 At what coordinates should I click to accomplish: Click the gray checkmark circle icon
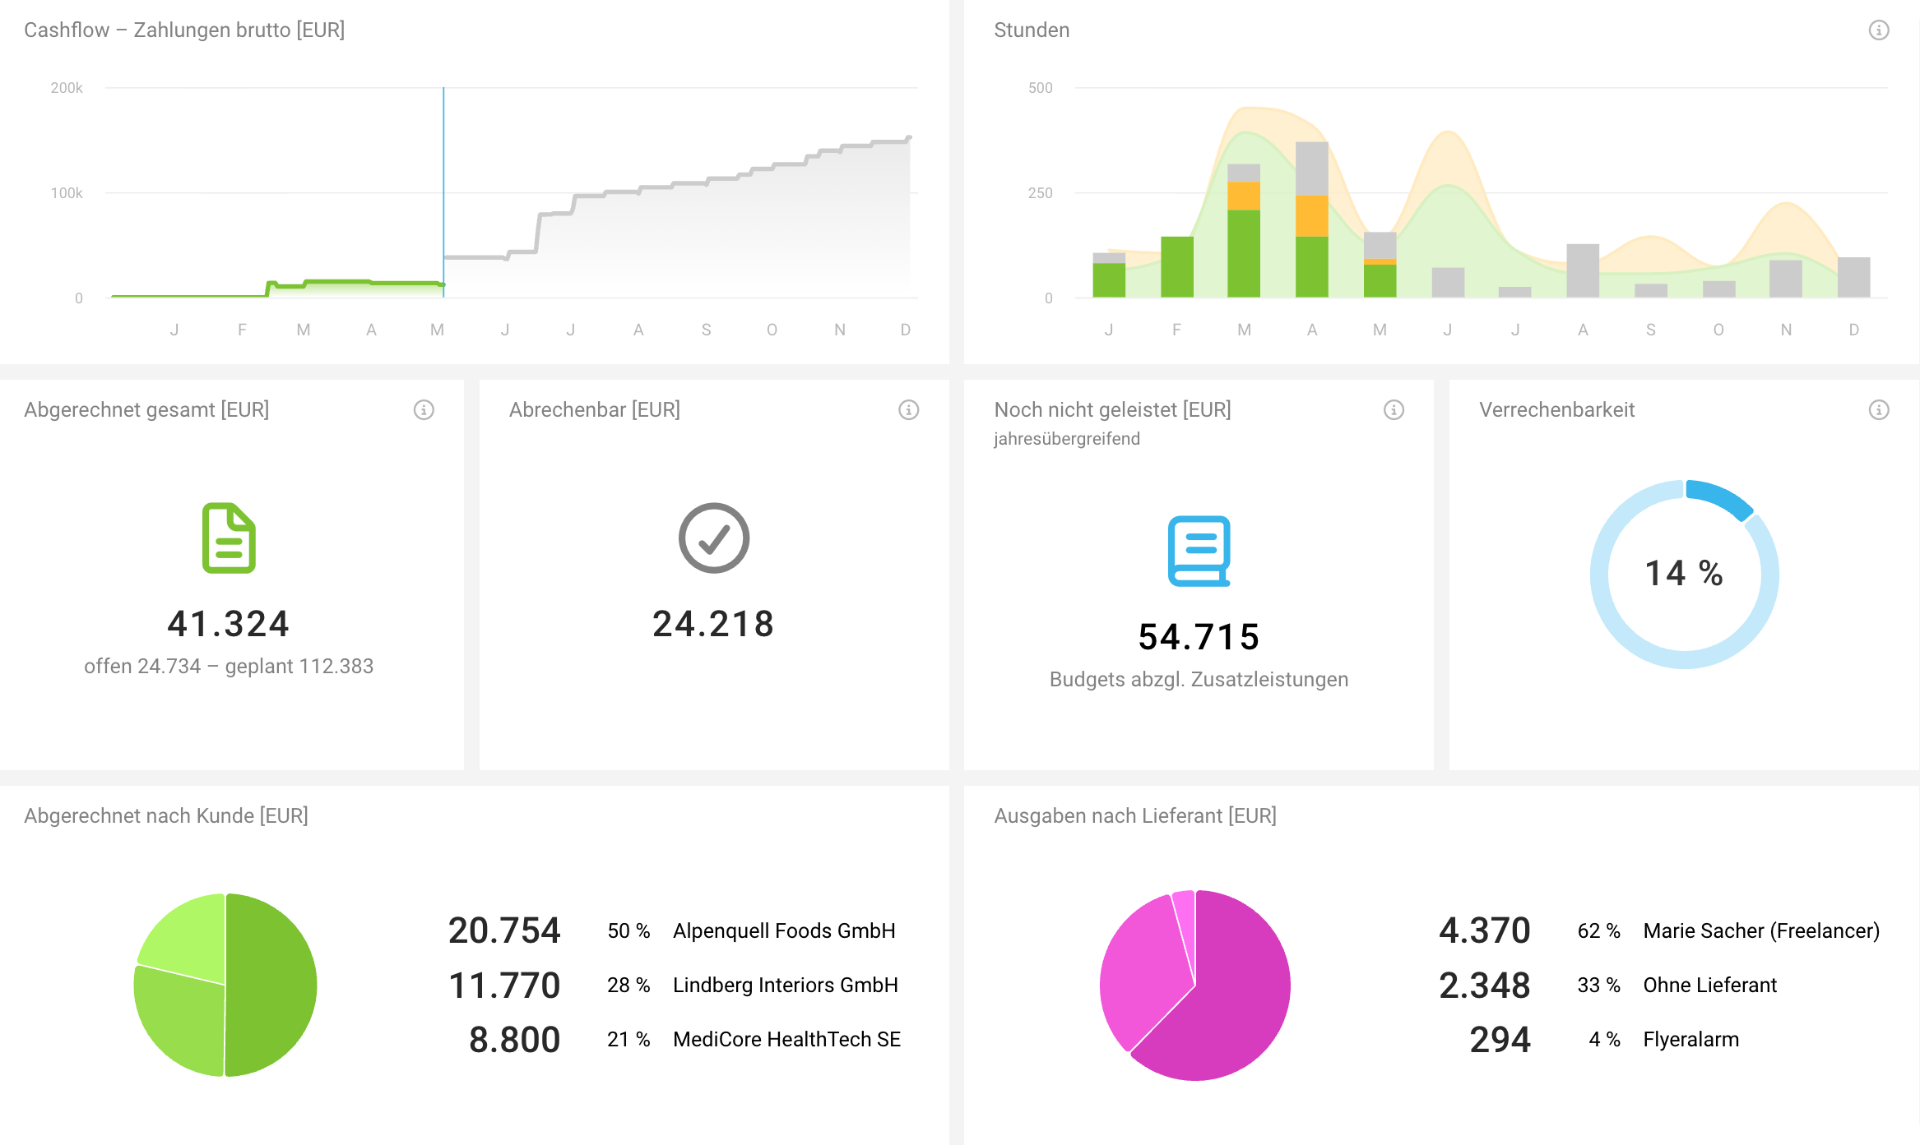coord(714,538)
